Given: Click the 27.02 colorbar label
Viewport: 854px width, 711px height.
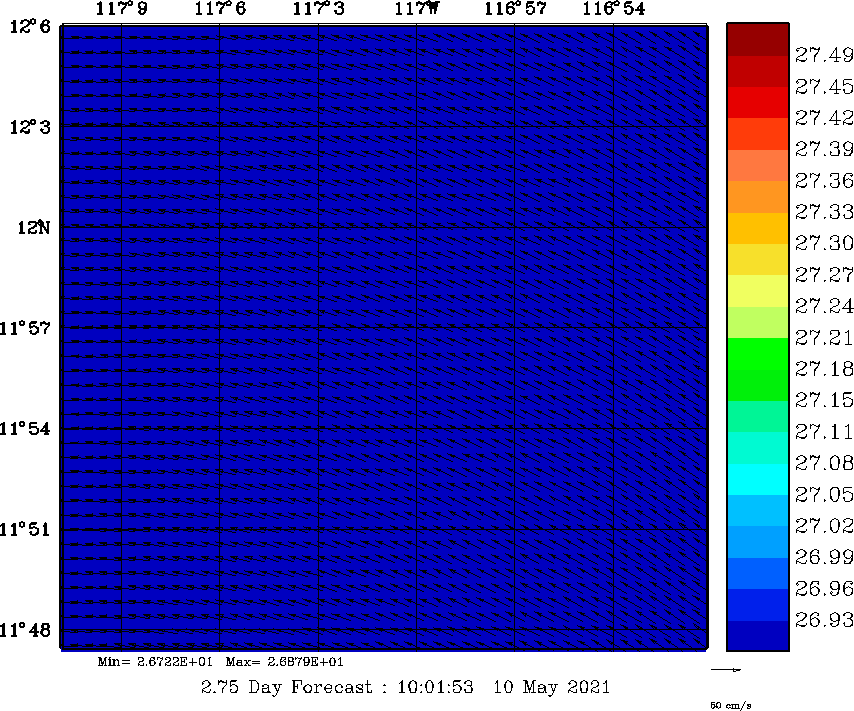Looking at the screenshot, I should (824, 526).
